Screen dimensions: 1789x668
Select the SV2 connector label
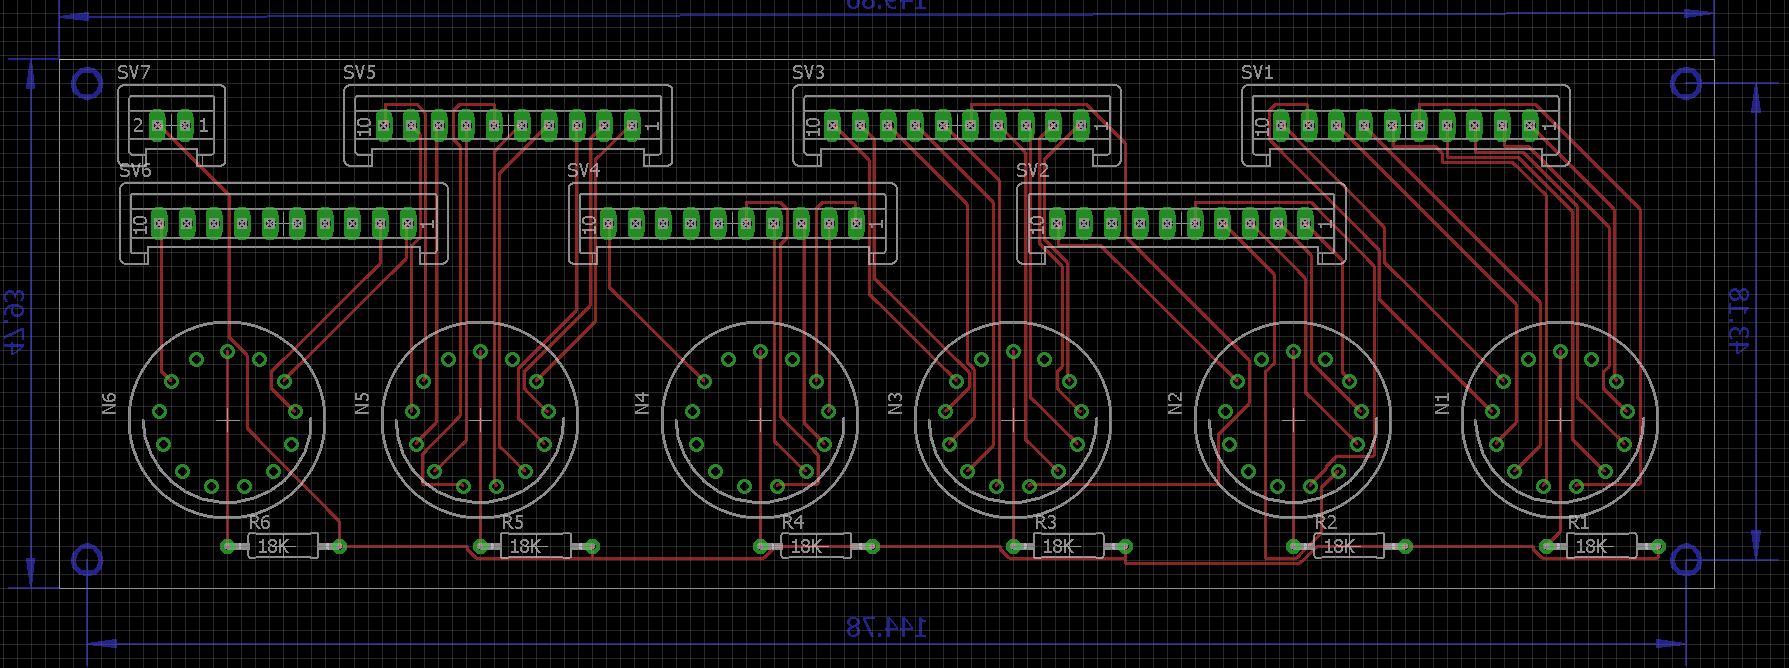pyautogui.click(x=1032, y=171)
